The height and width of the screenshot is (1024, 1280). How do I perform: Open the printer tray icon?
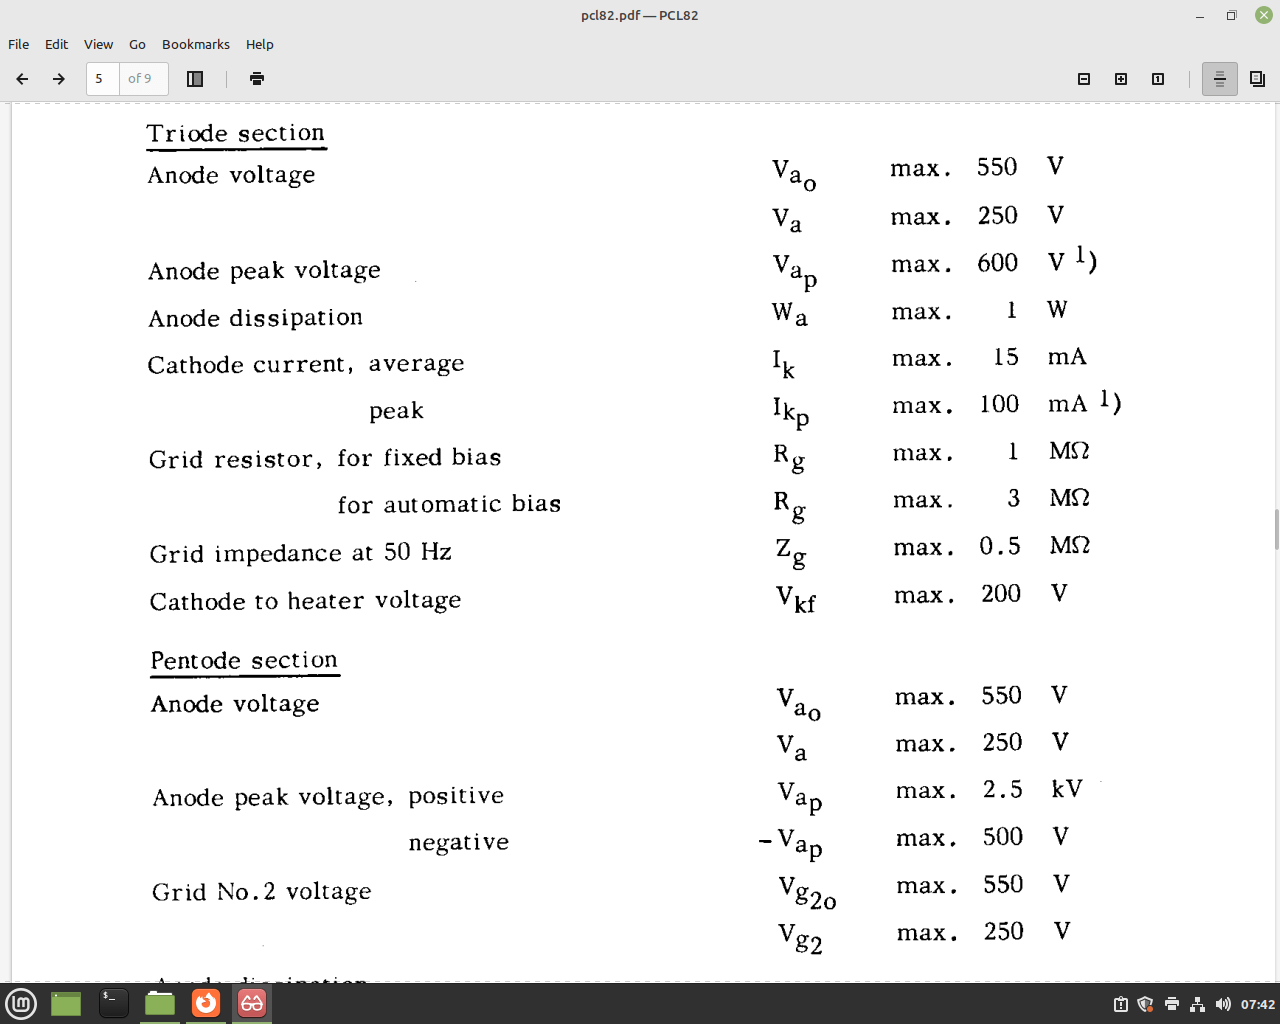[1172, 1004]
